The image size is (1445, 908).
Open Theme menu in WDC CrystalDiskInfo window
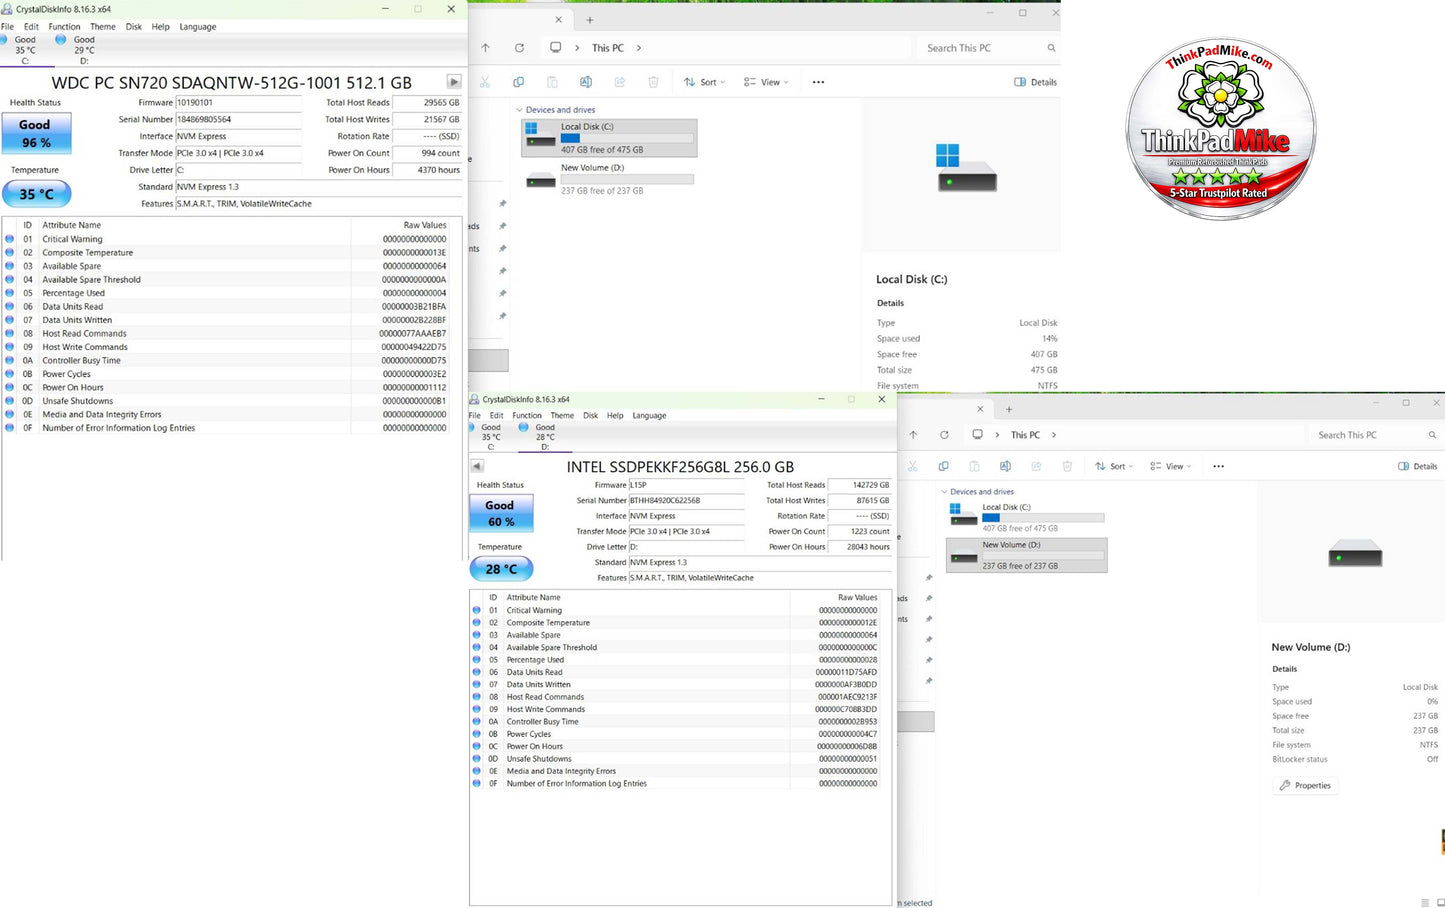(x=103, y=27)
